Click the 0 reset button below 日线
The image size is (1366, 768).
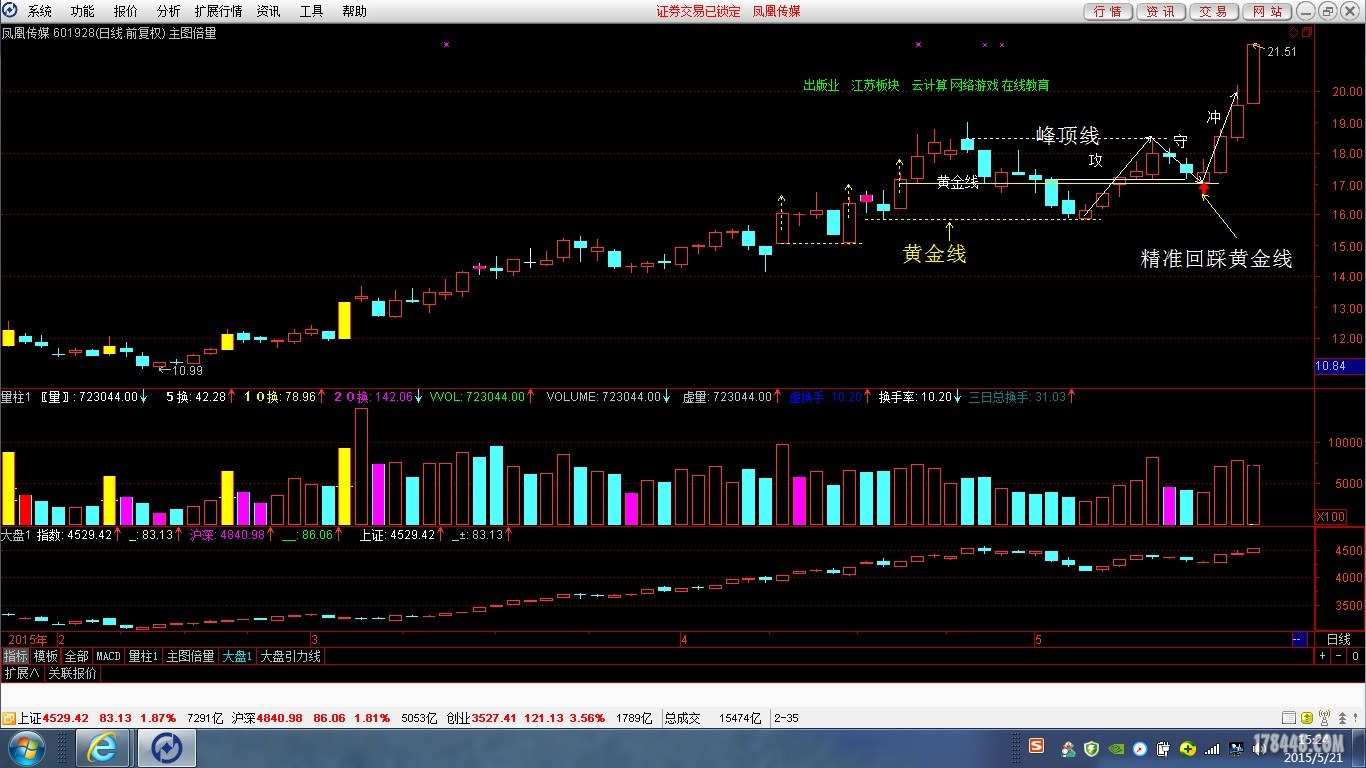coord(1355,656)
